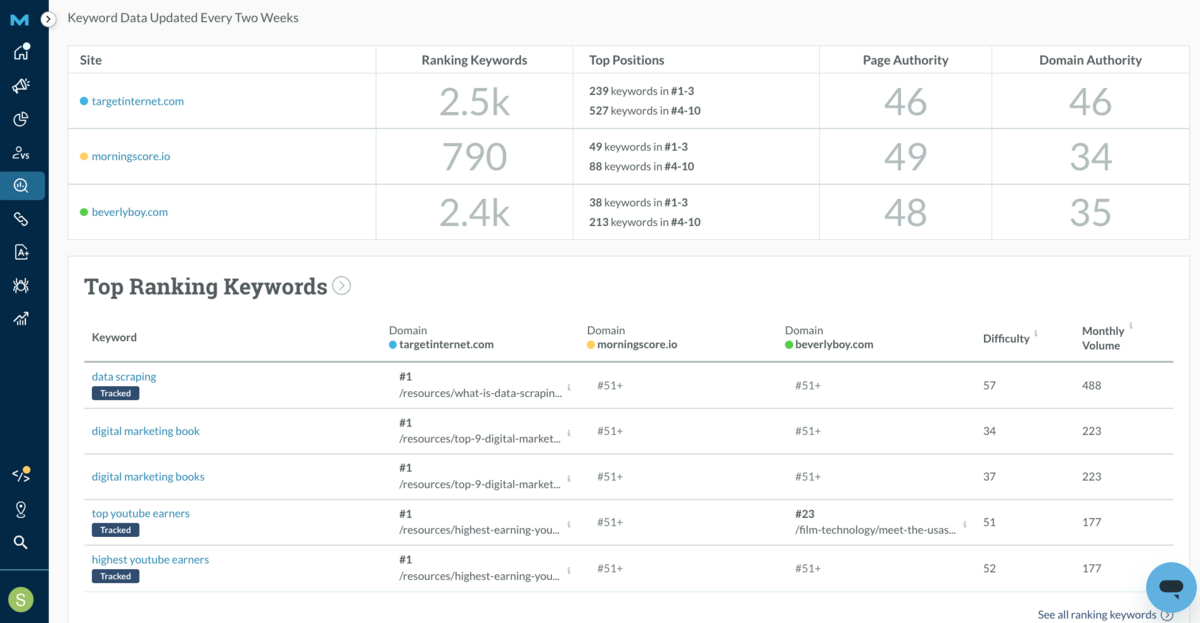Click '213 keywords in #4-10' text
Viewport: 1200px width, 623px height.
coord(645,222)
